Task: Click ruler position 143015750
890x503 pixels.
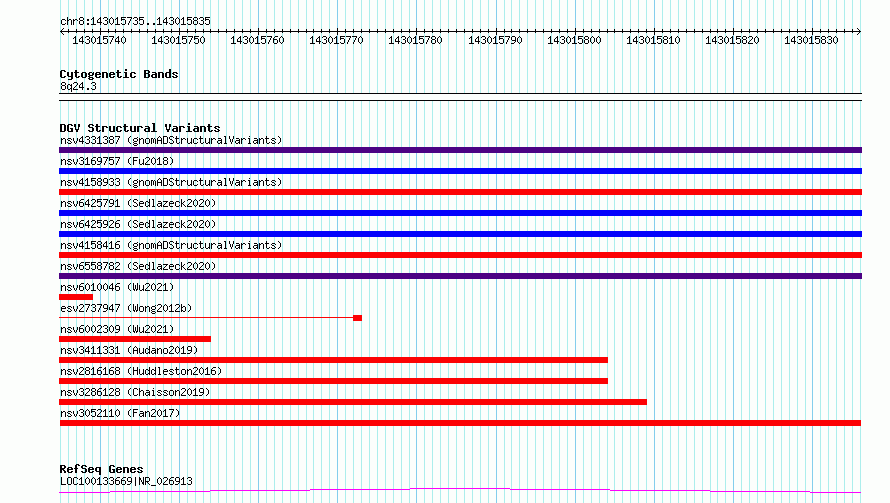Action: click(178, 40)
